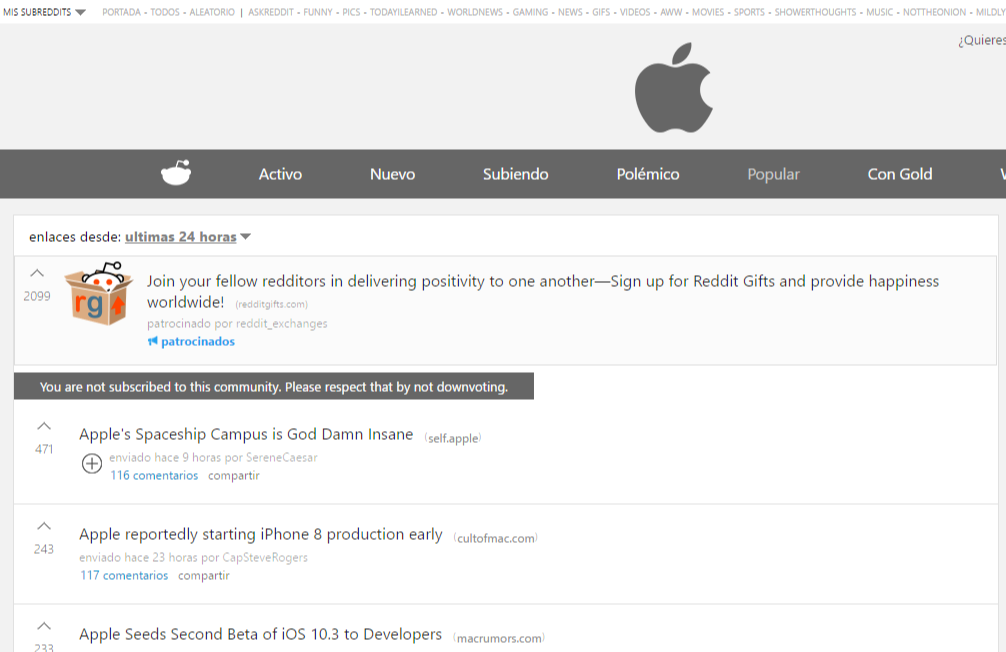Open GAMING subreddit link
This screenshot has width=1006, height=652.
point(530,12)
